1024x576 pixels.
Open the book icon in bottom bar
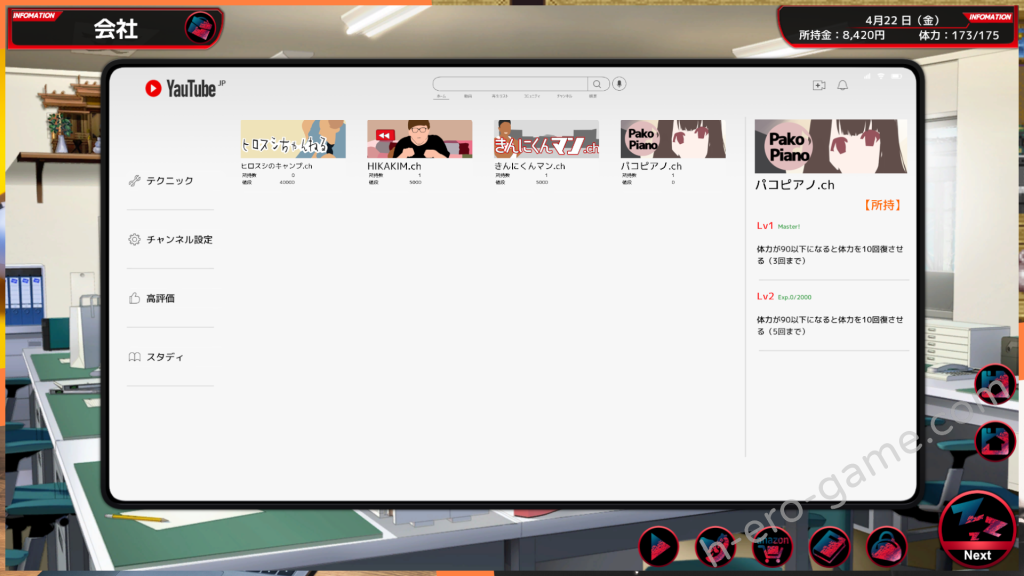coord(829,546)
